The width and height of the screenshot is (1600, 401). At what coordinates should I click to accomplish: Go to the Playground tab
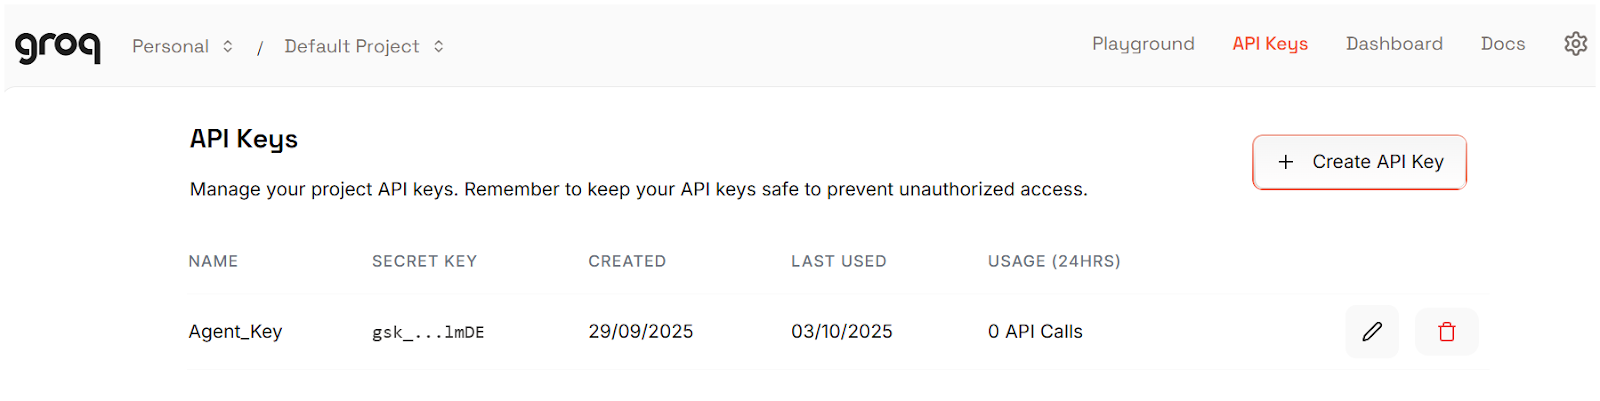(1143, 44)
